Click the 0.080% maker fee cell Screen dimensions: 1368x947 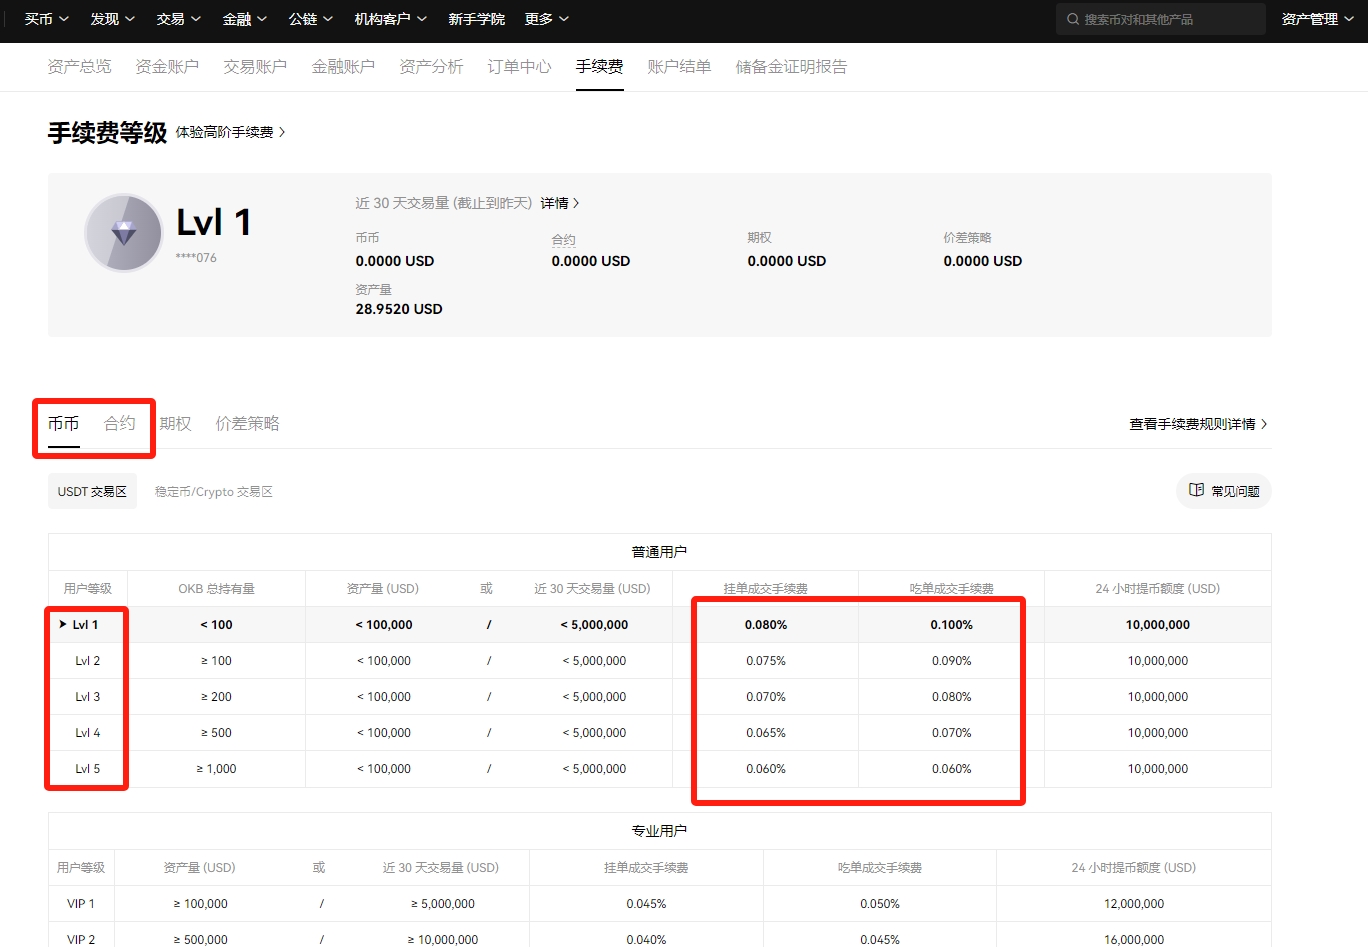(x=766, y=625)
